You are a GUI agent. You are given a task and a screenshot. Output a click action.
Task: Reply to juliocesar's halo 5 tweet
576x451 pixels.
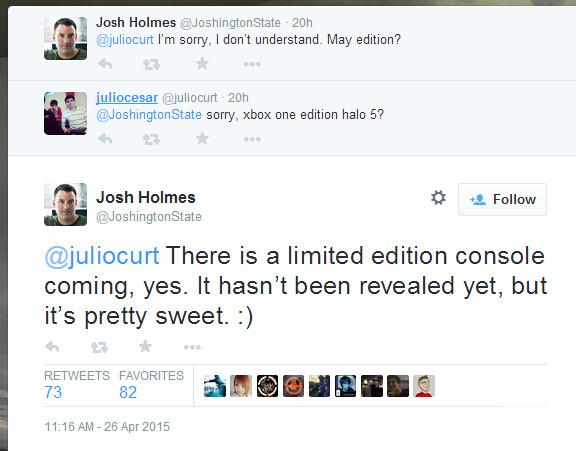(x=105, y=139)
